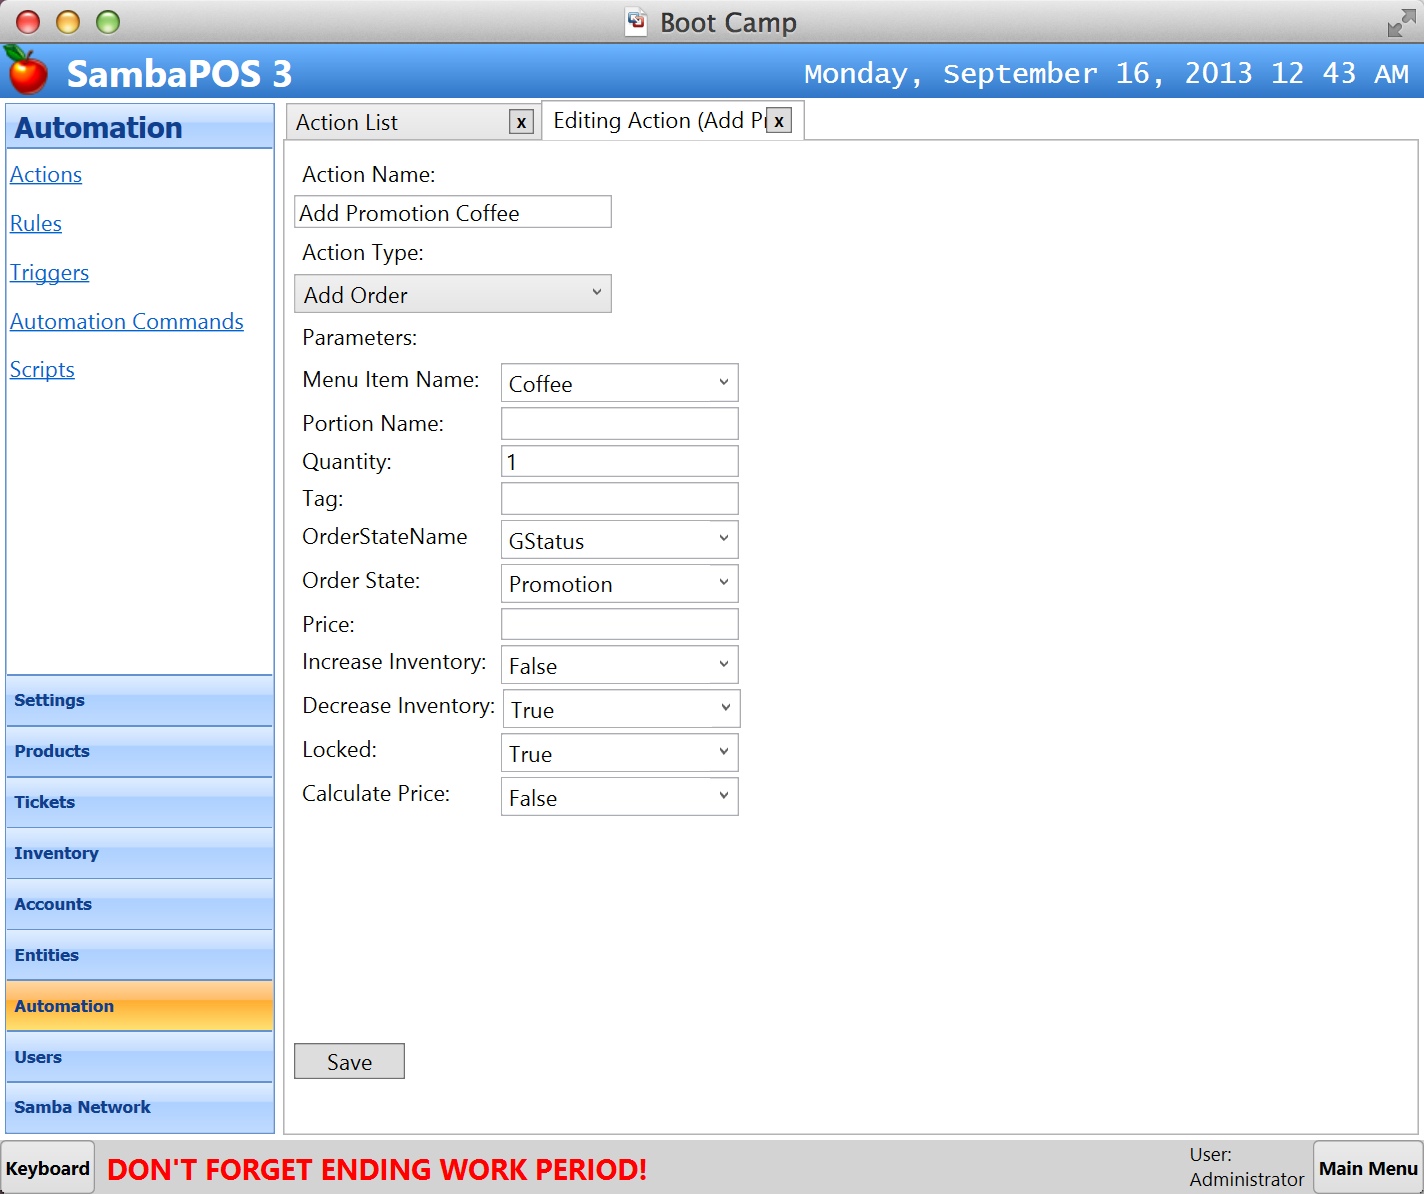Select the Inventory sidebar section
Image resolution: width=1424 pixels, height=1194 pixels.
point(139,853)
